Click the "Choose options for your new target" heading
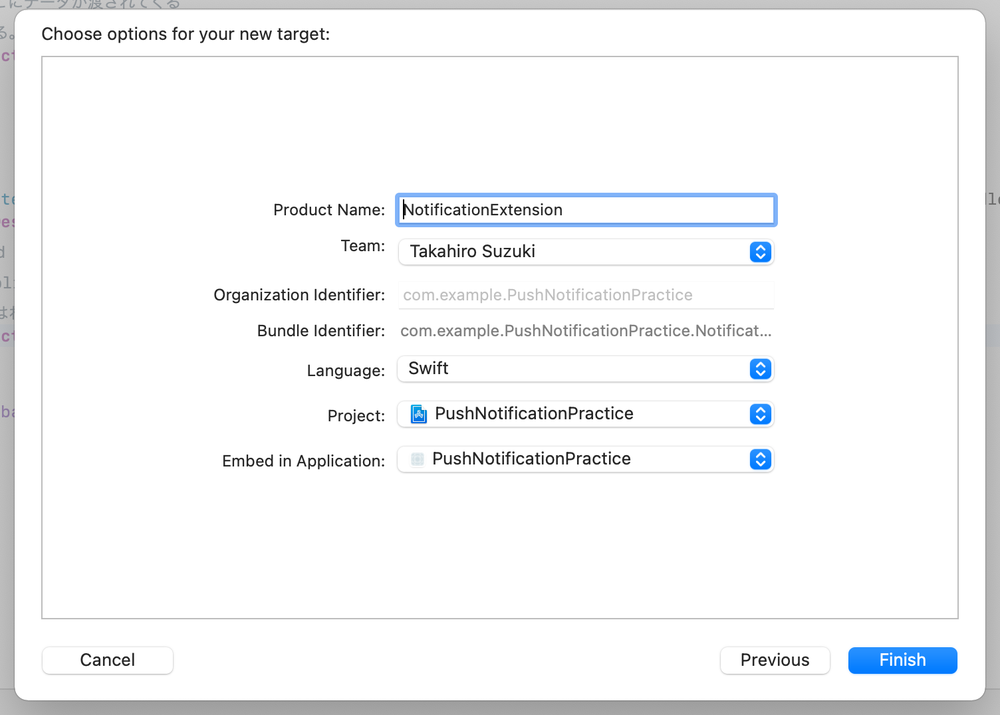Image resolution: width=1000 pixels, height=715 pixels. pyautogui.click(x=186, y=34)
